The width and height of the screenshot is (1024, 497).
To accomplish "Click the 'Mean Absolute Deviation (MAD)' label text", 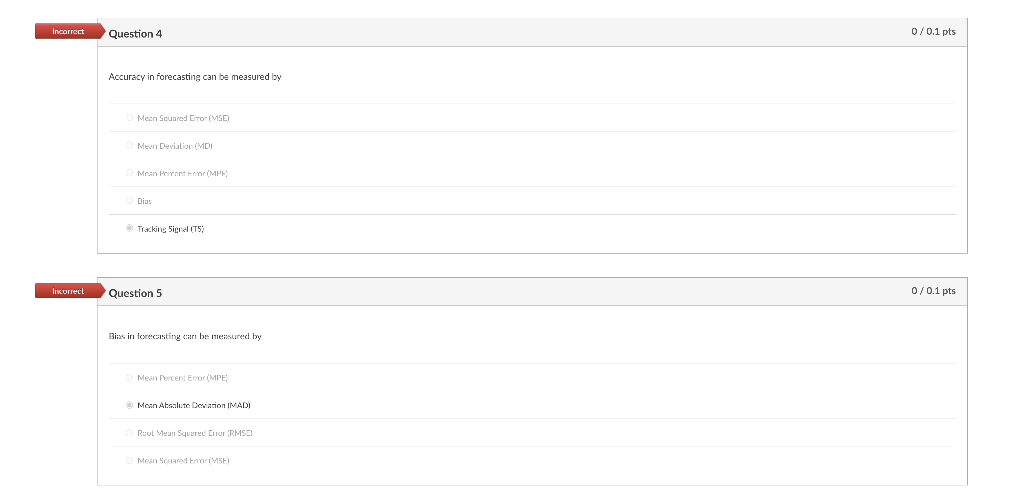I will tap(193, 406).
